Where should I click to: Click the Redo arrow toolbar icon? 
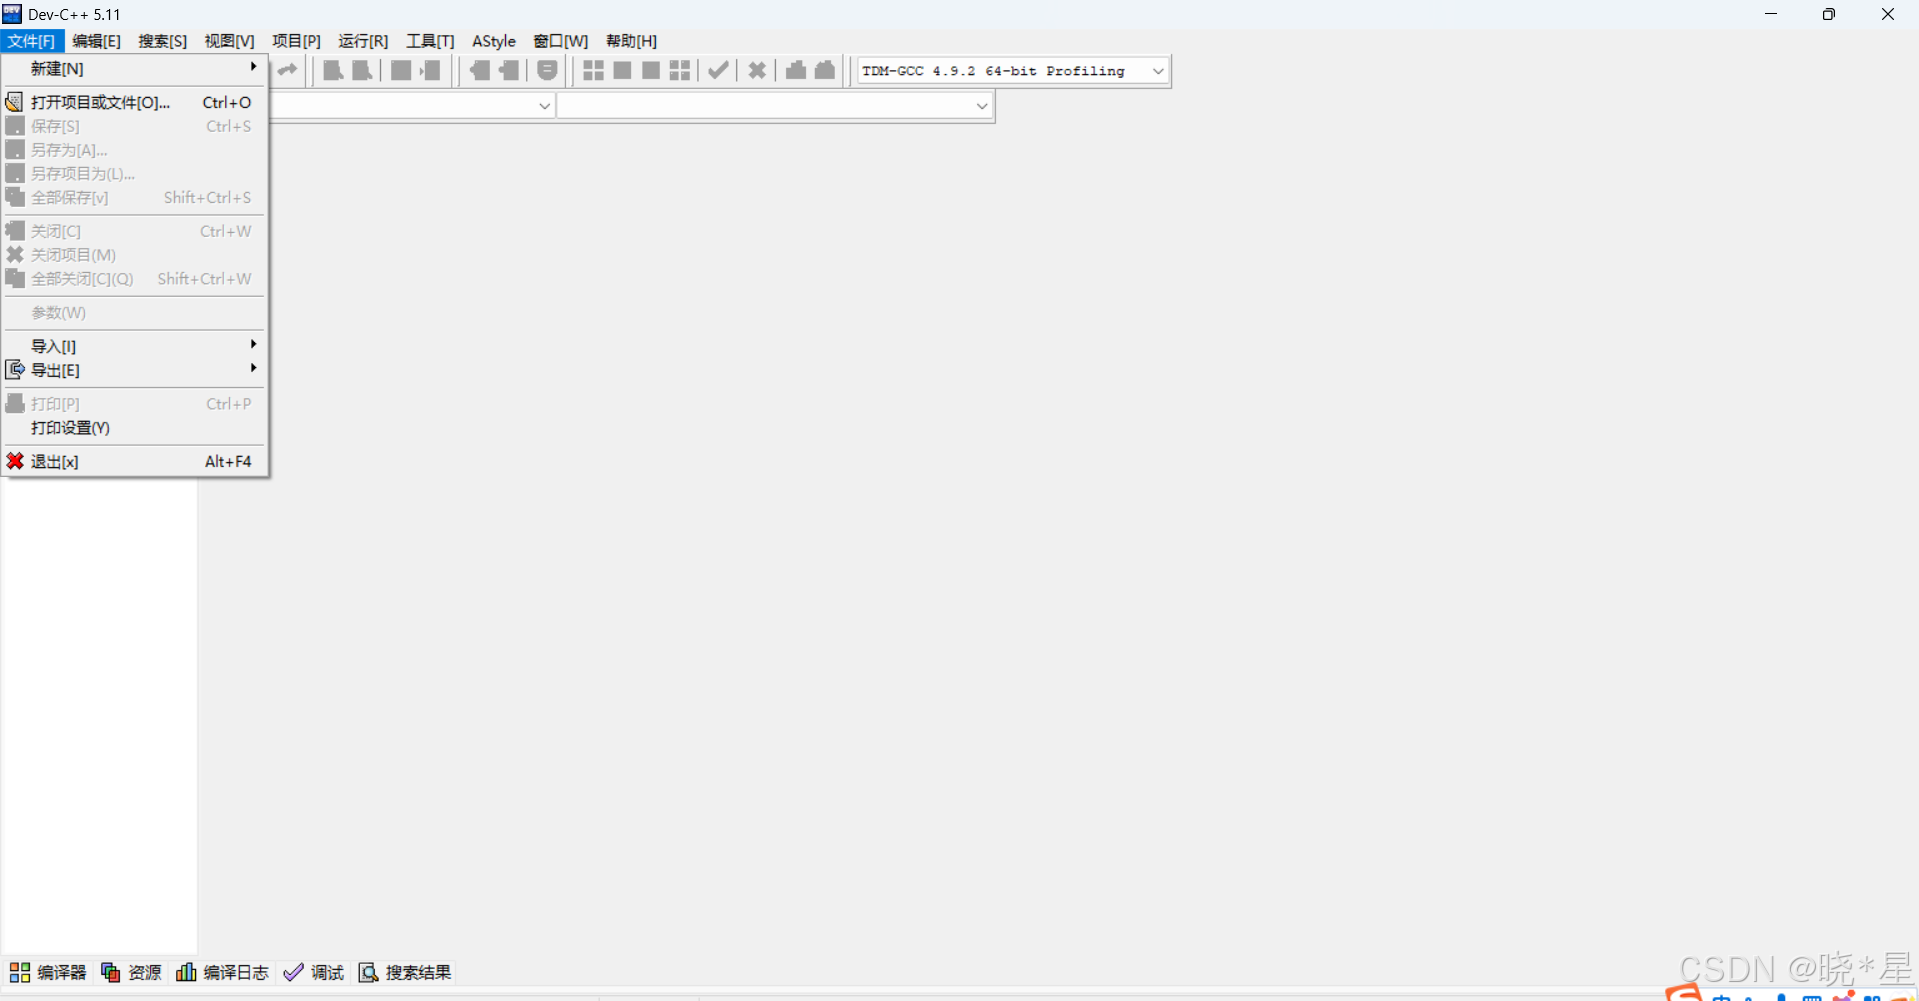tap(287, 70)
